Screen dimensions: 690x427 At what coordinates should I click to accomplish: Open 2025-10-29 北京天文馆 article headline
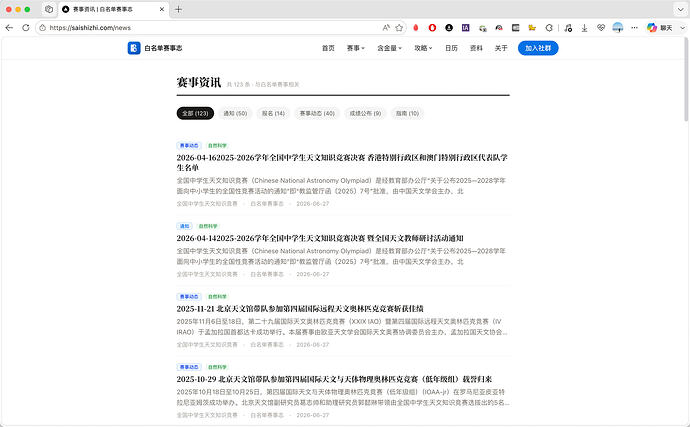[x=334, y=379]
